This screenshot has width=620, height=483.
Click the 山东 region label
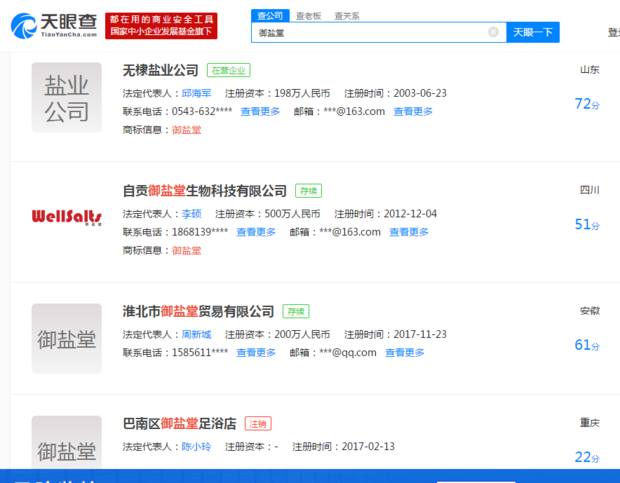(x=590, y=70)
